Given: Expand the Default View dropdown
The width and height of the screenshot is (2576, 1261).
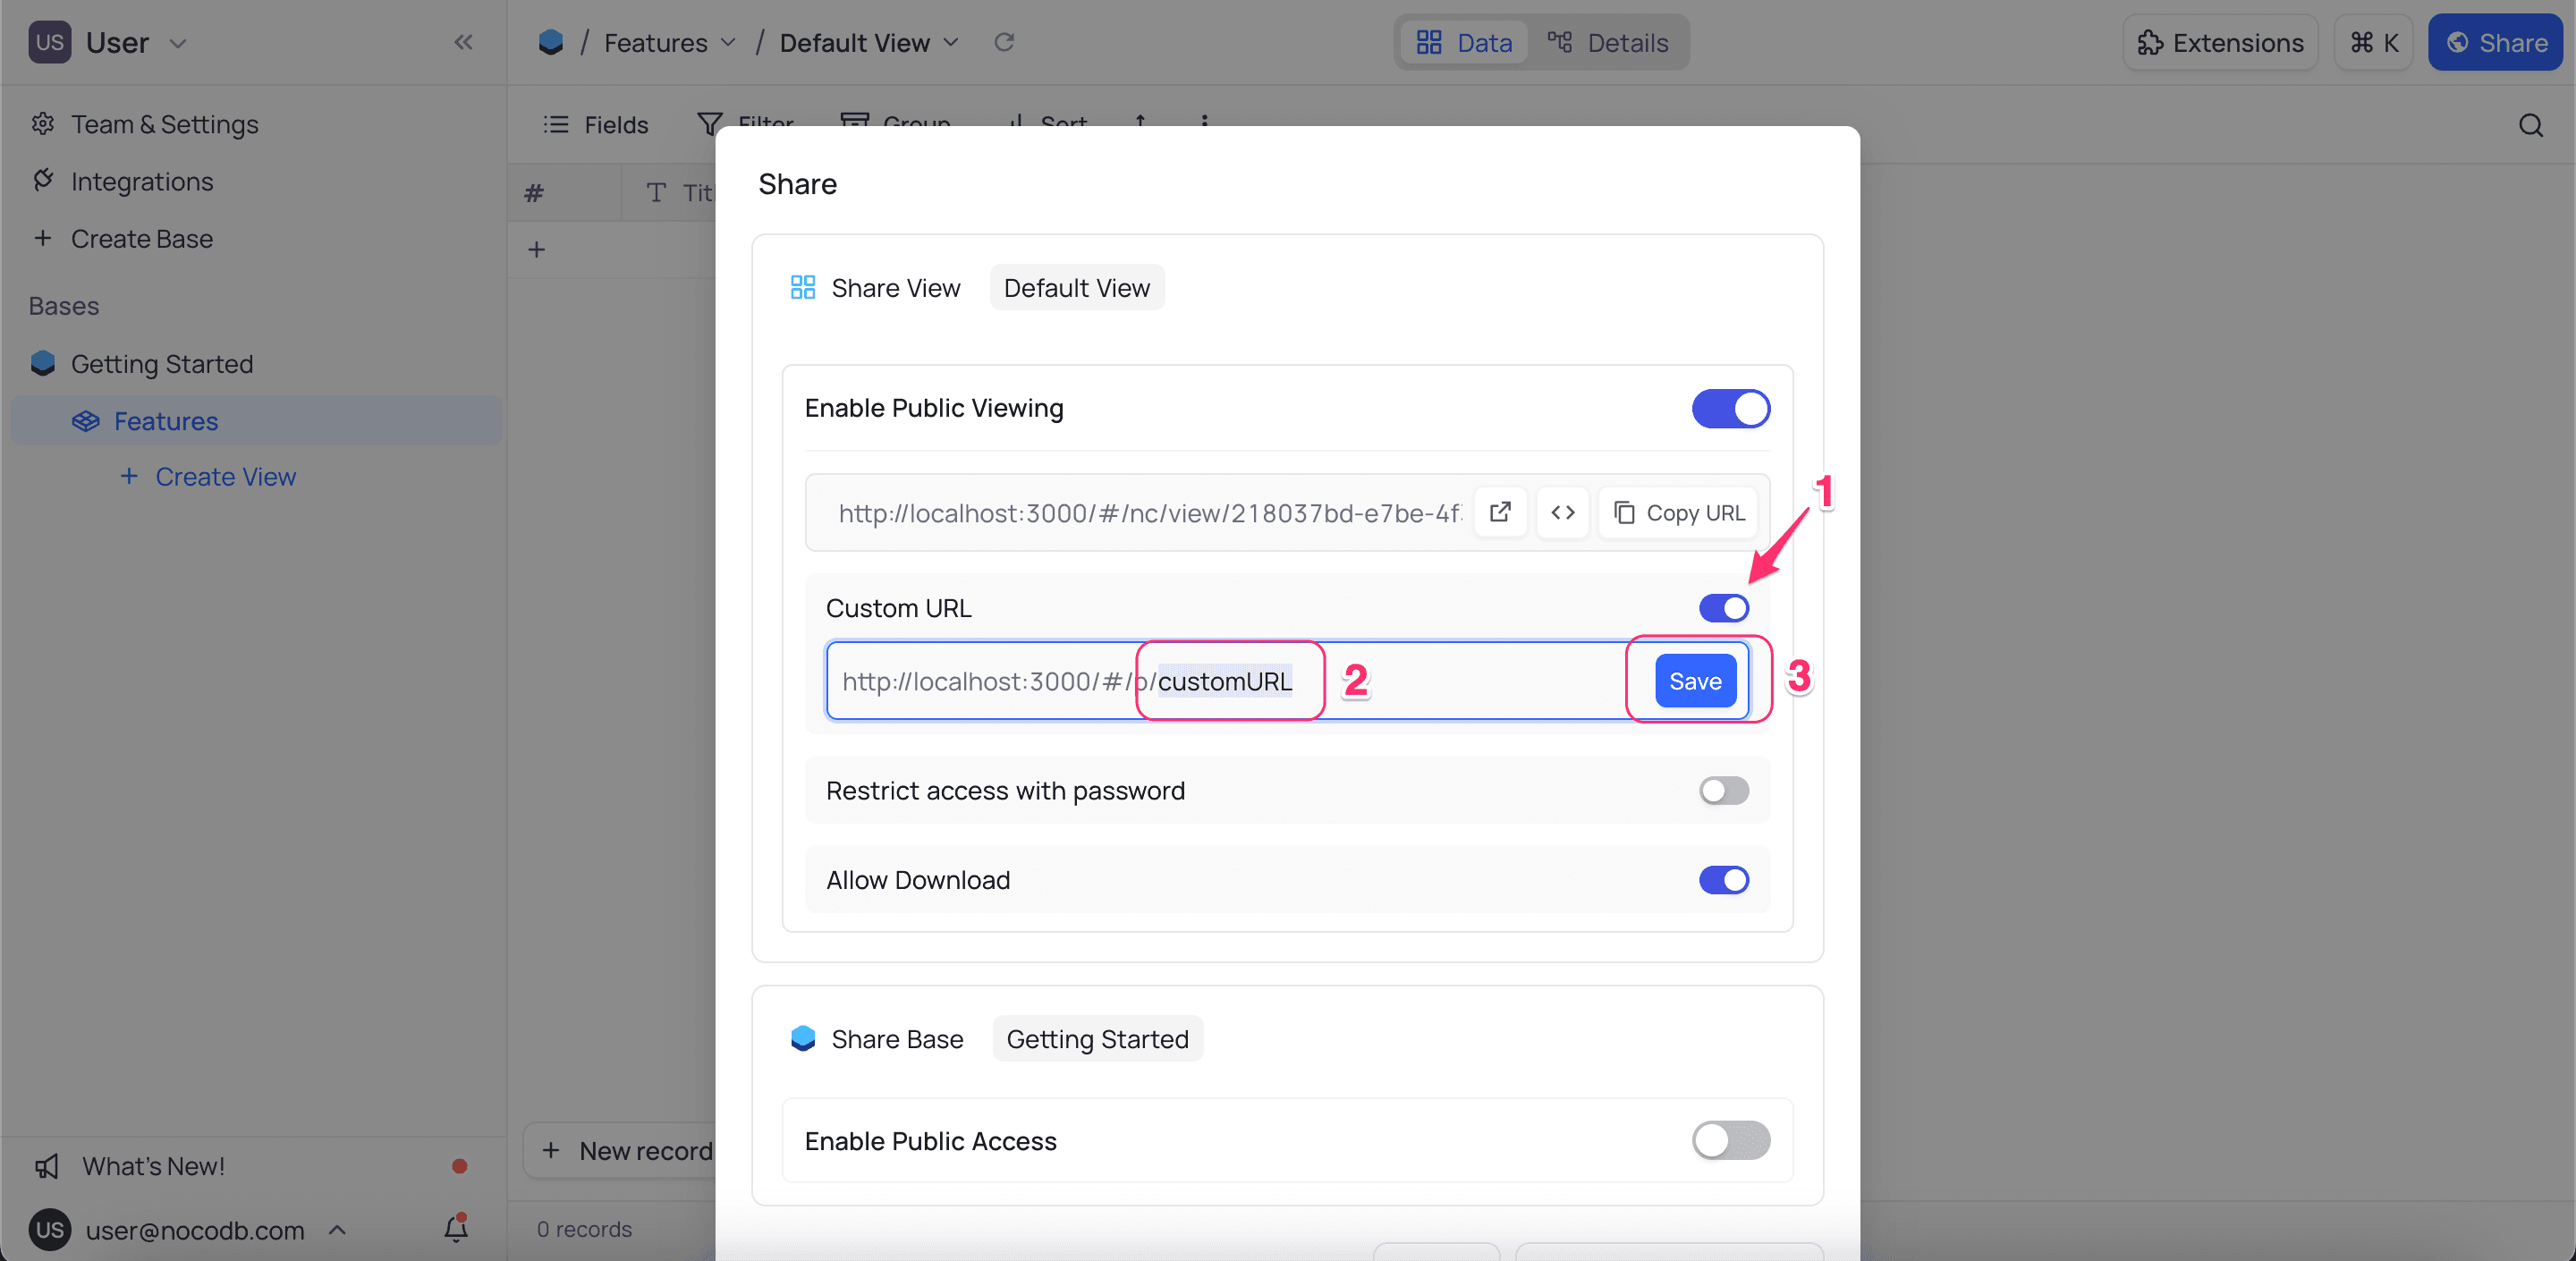Looking at the screenshot, I should coord(951,43).
